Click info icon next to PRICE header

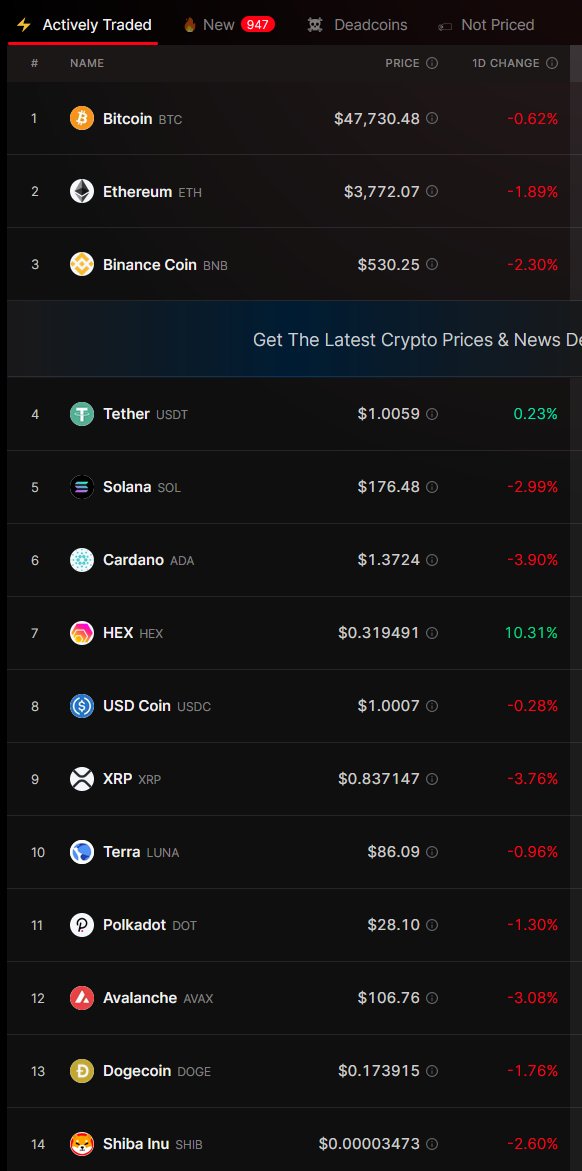coord(432,63)
